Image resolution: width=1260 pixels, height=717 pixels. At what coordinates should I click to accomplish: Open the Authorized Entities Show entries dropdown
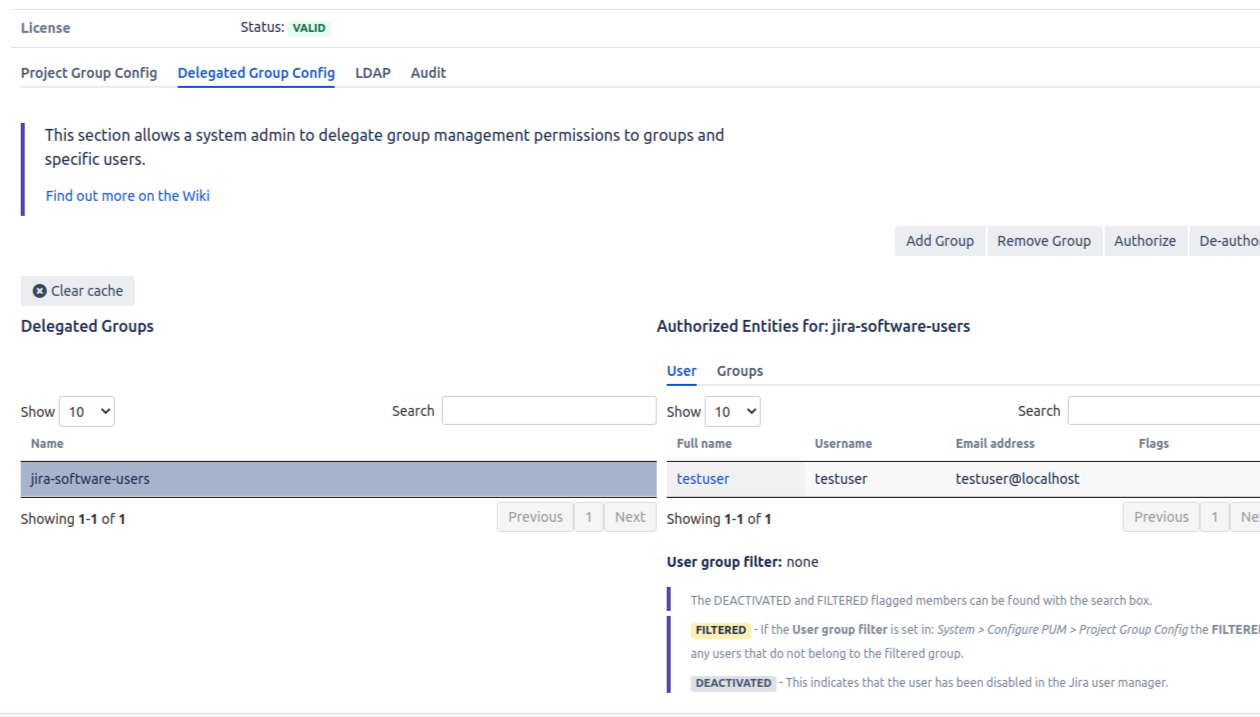pos(733,411)
